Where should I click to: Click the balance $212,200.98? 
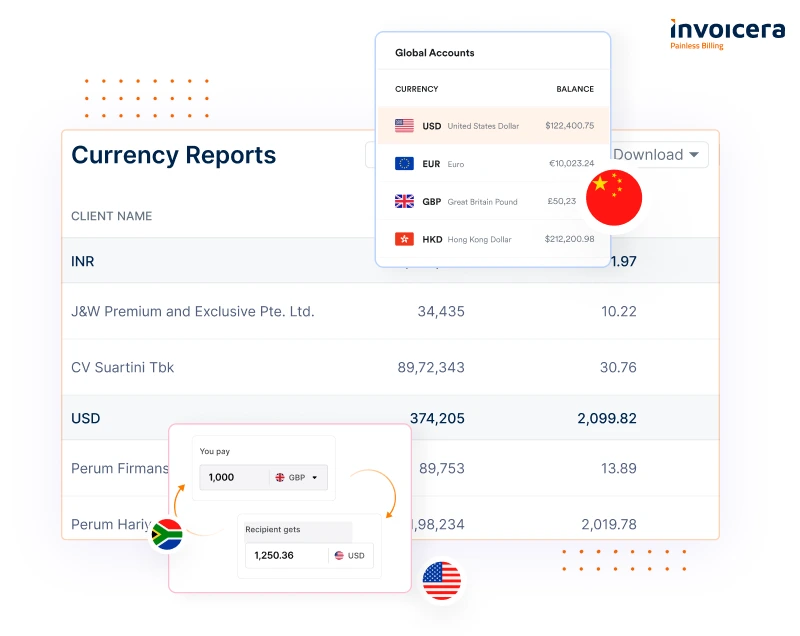pyautogui.click(x=569, y=239)
